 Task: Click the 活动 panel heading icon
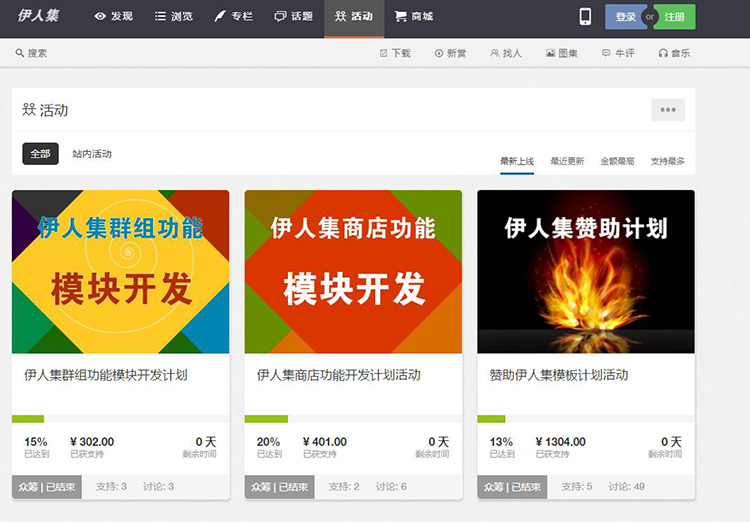click(29, 110)
